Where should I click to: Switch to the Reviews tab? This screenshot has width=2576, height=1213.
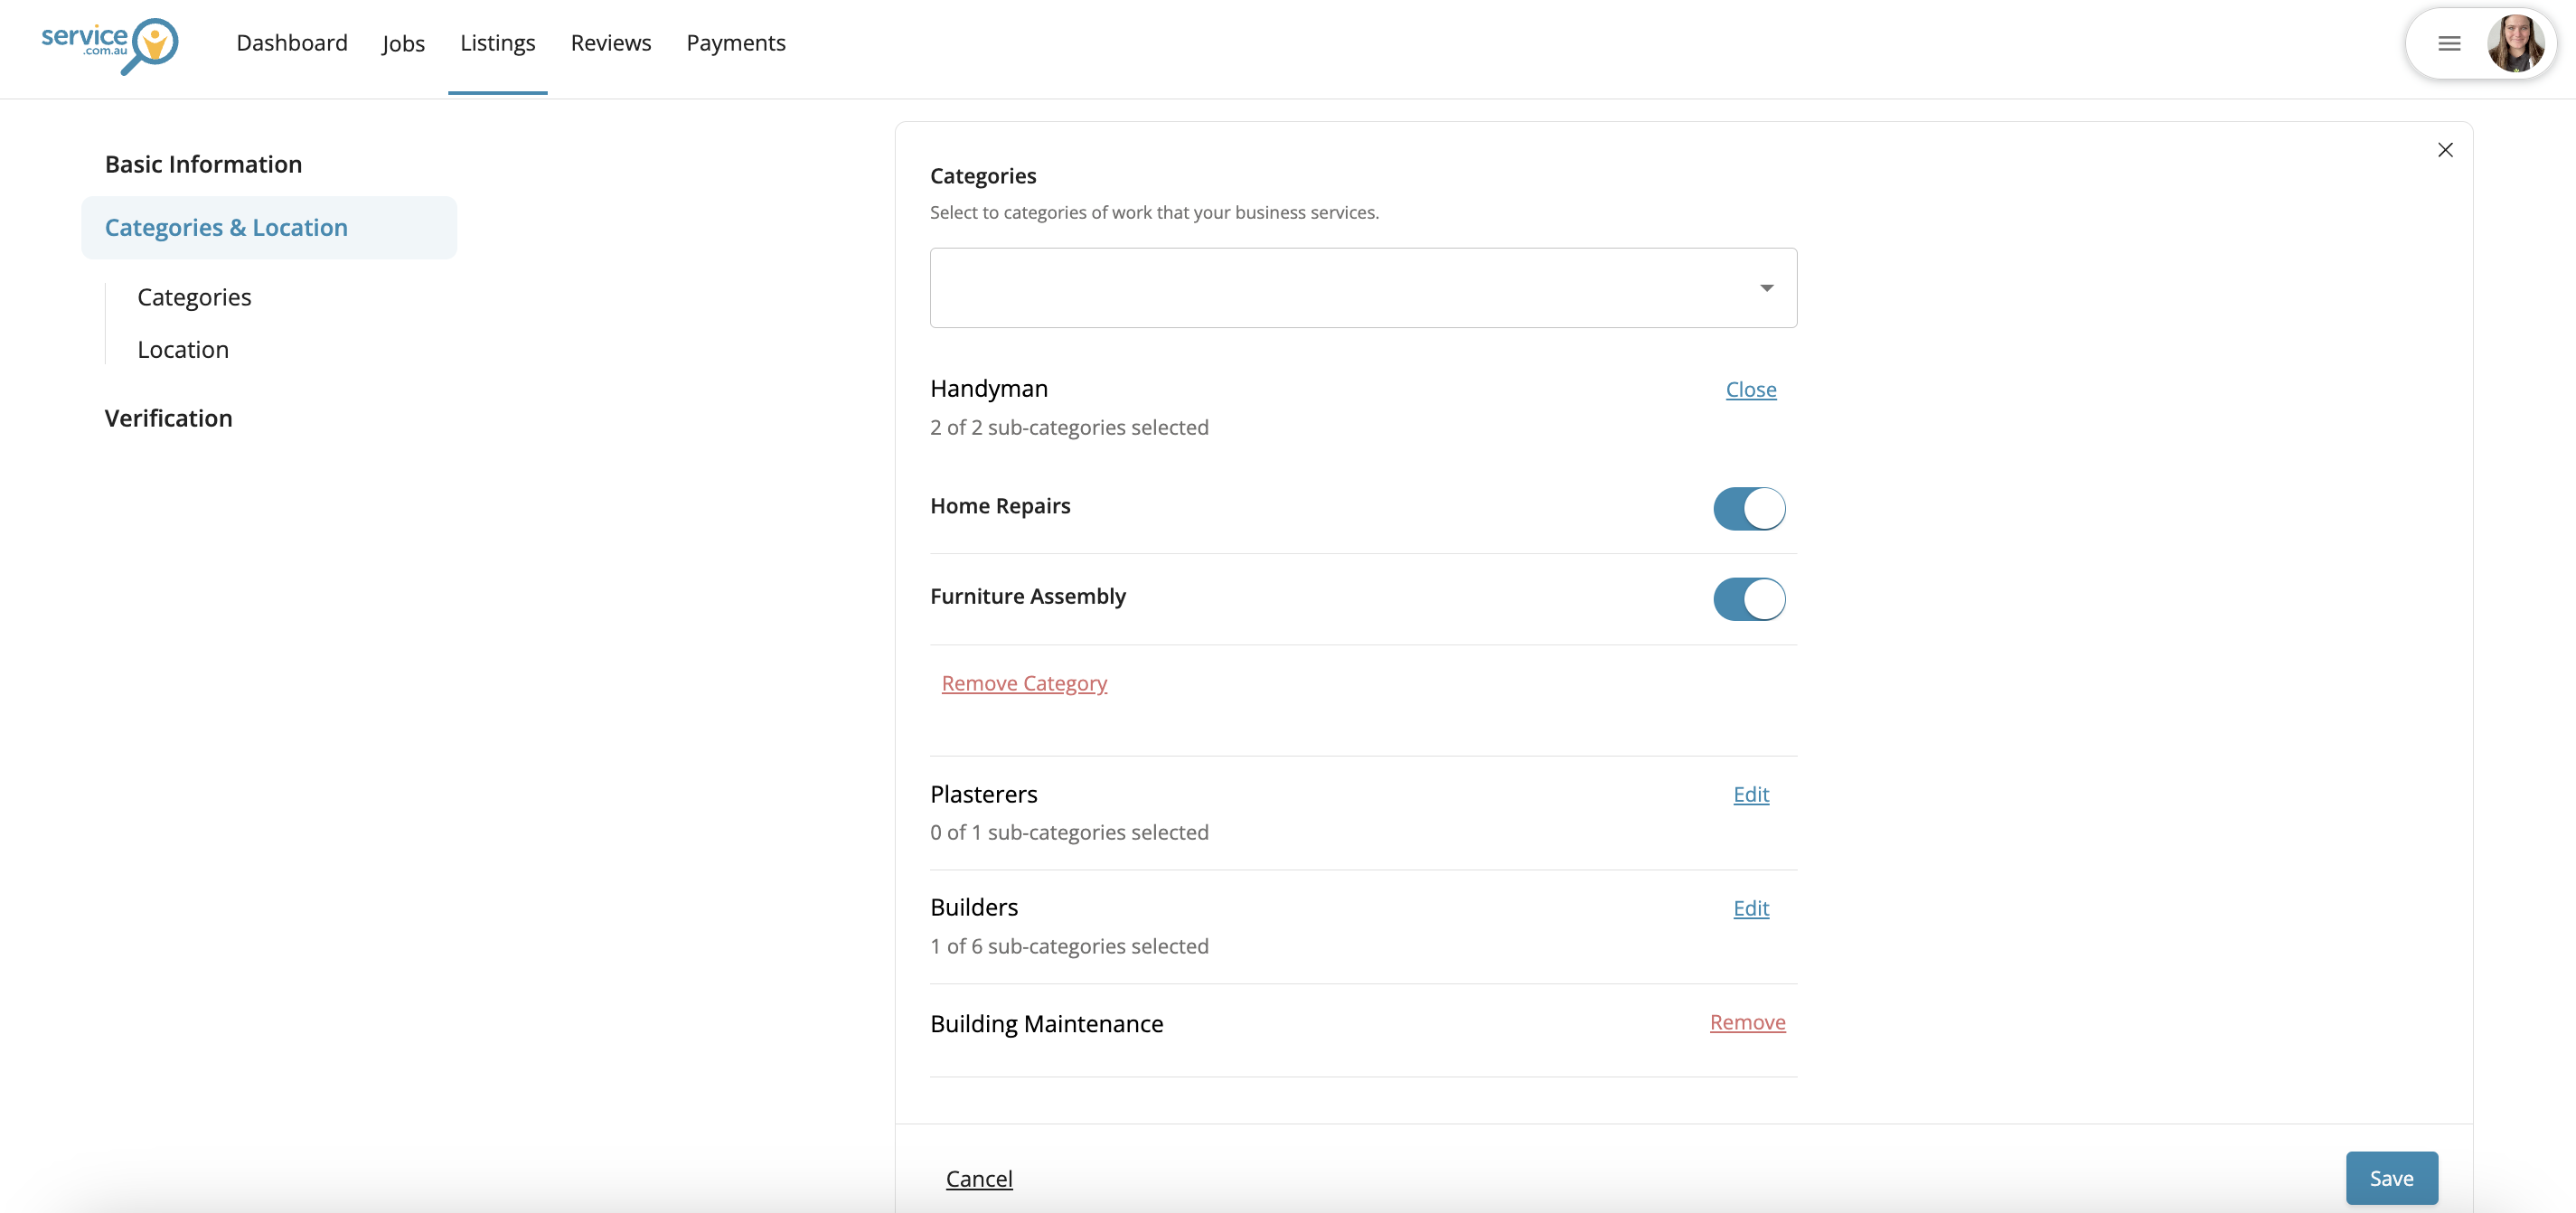tap(610, 43)
